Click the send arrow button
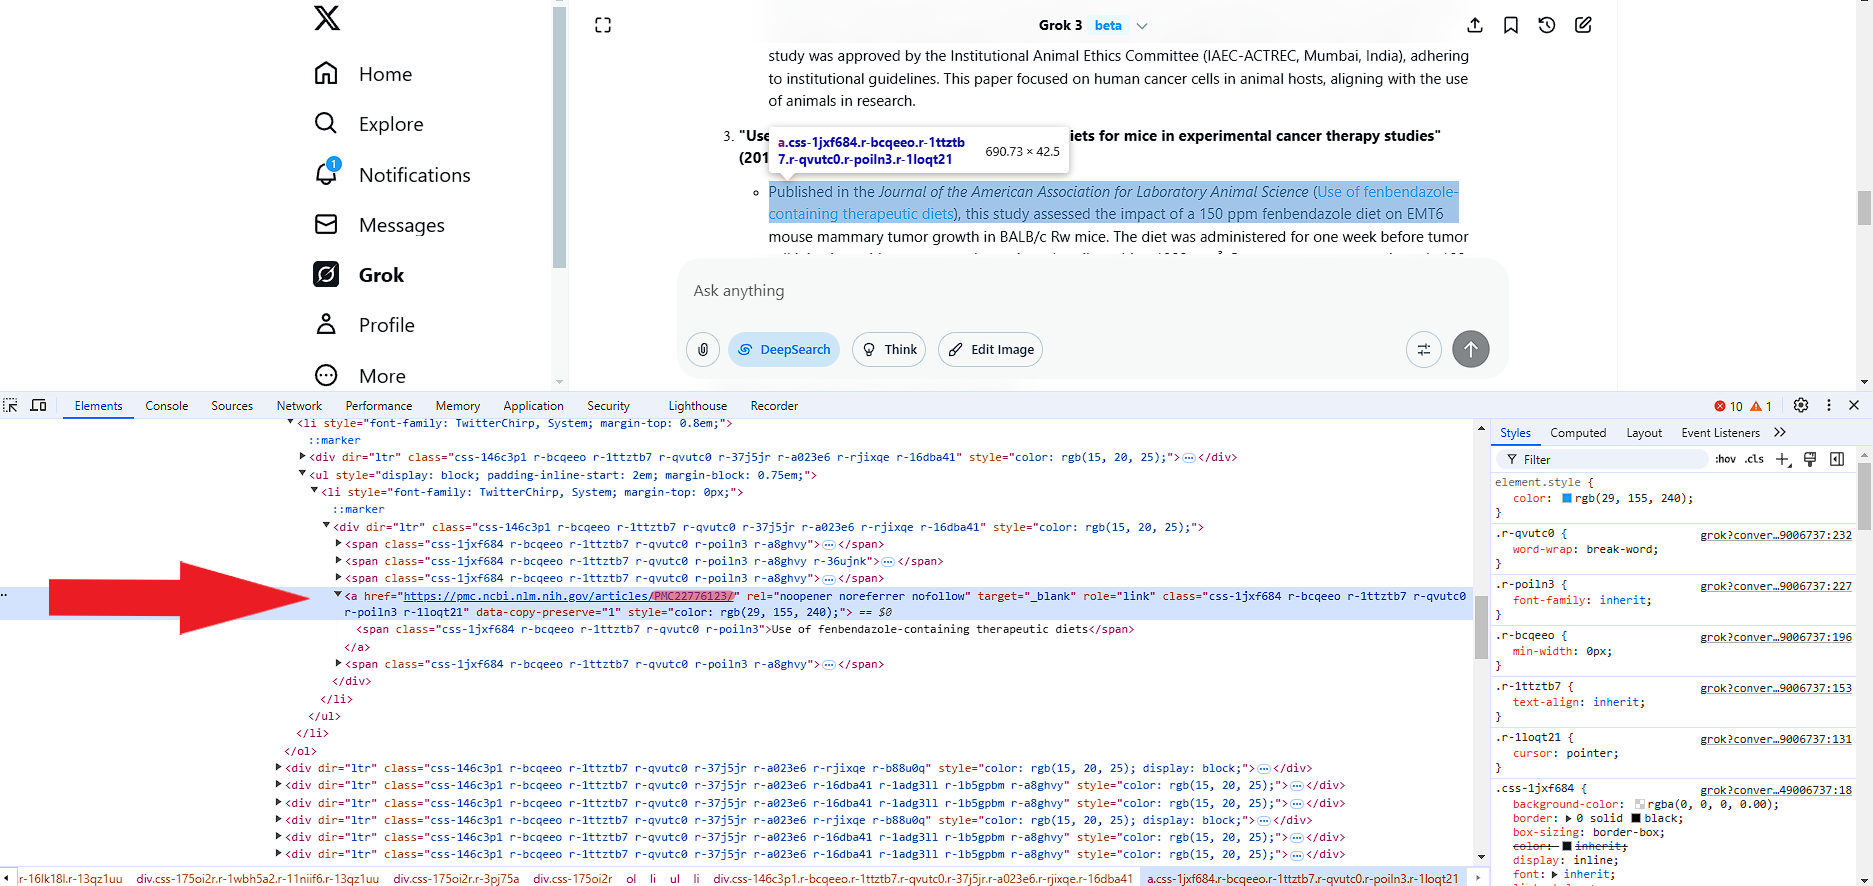 click(x=1471, y=349)
